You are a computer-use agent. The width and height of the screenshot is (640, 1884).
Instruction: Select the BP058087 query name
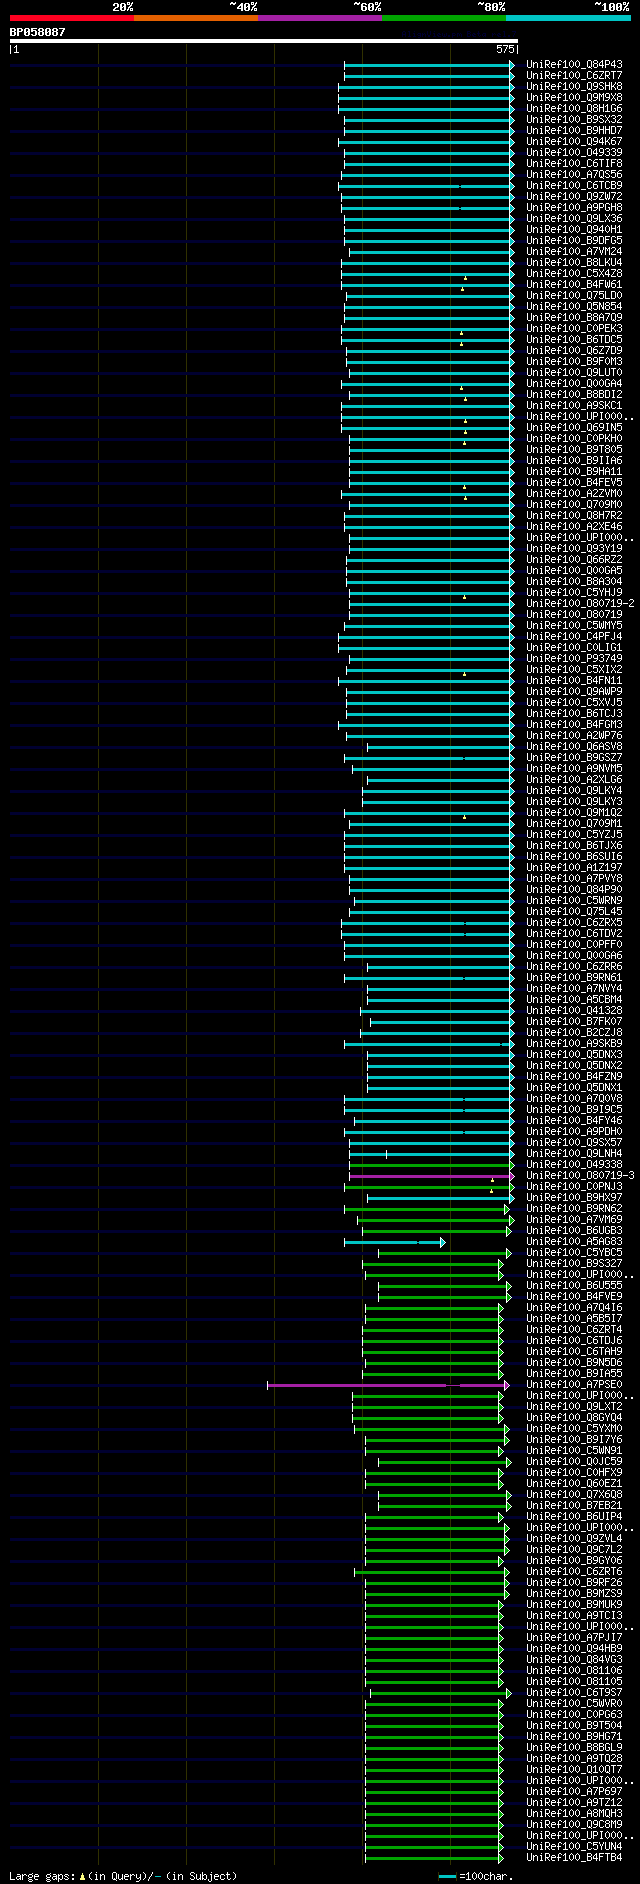tap(38, 32)
